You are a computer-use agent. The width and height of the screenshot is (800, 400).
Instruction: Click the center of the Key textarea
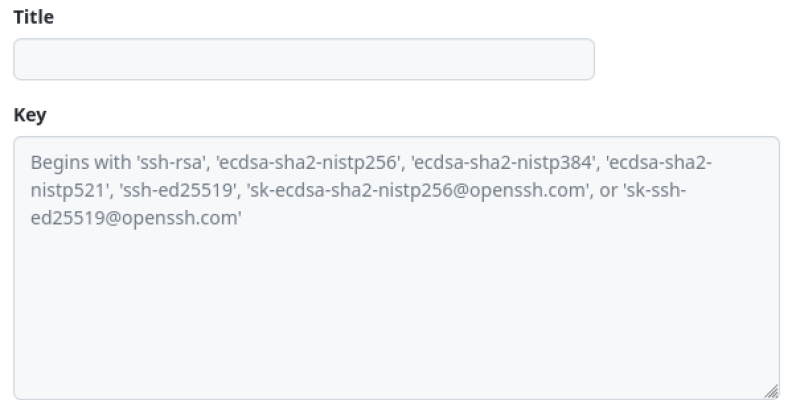pos(396,268)
